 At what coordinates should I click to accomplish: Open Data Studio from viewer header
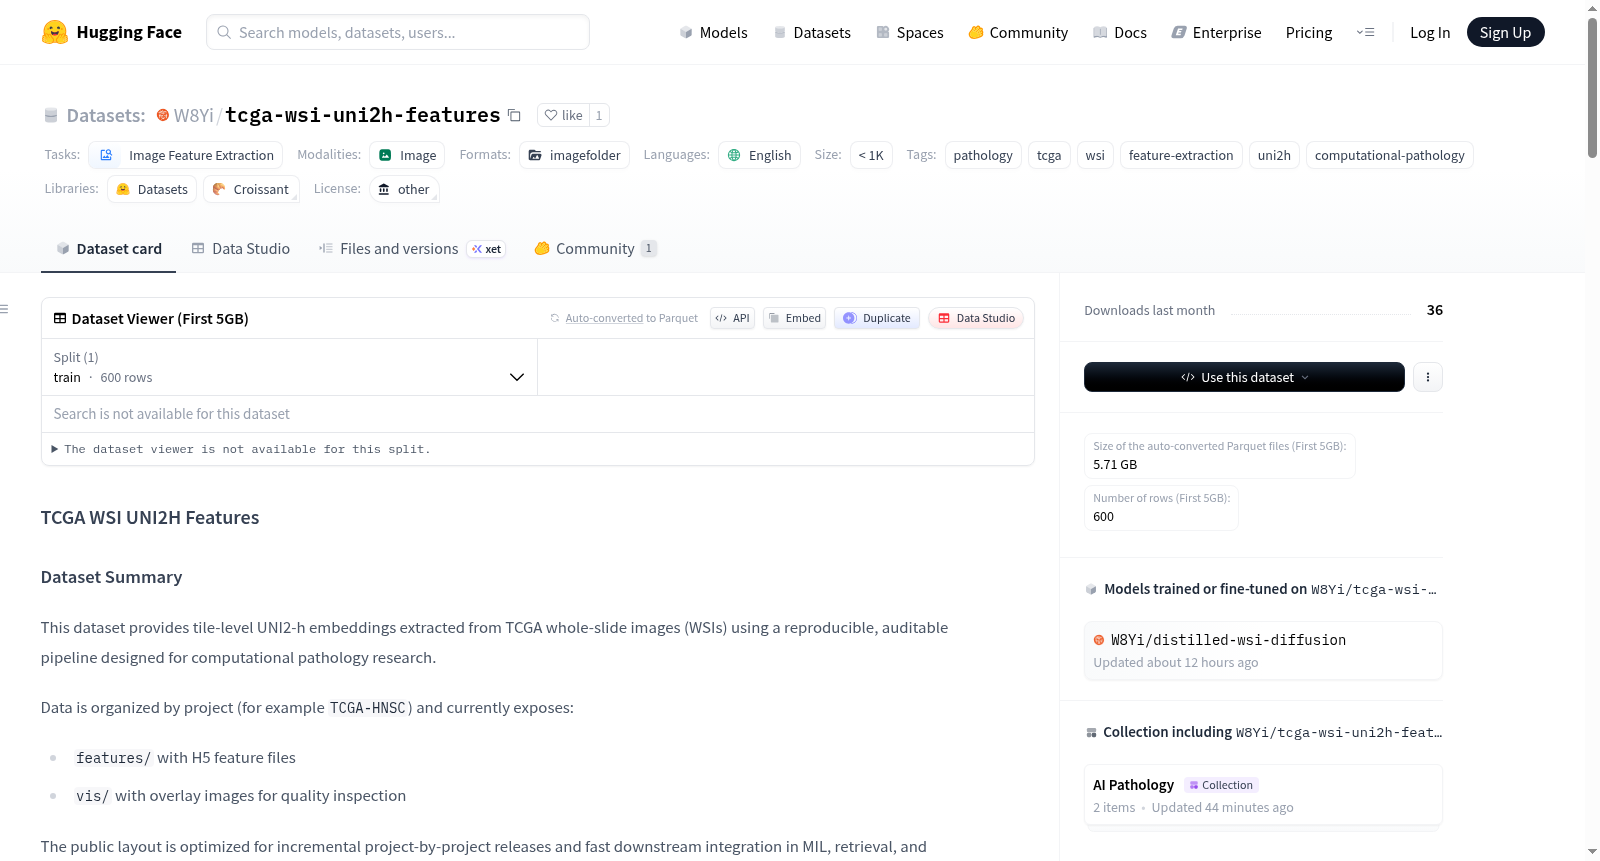tap(976, 318)
